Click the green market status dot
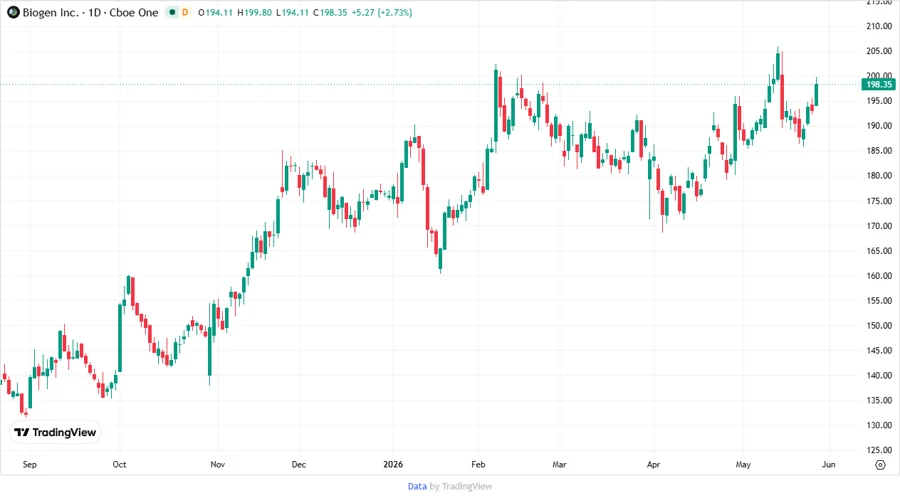 [x=172, y=12]
